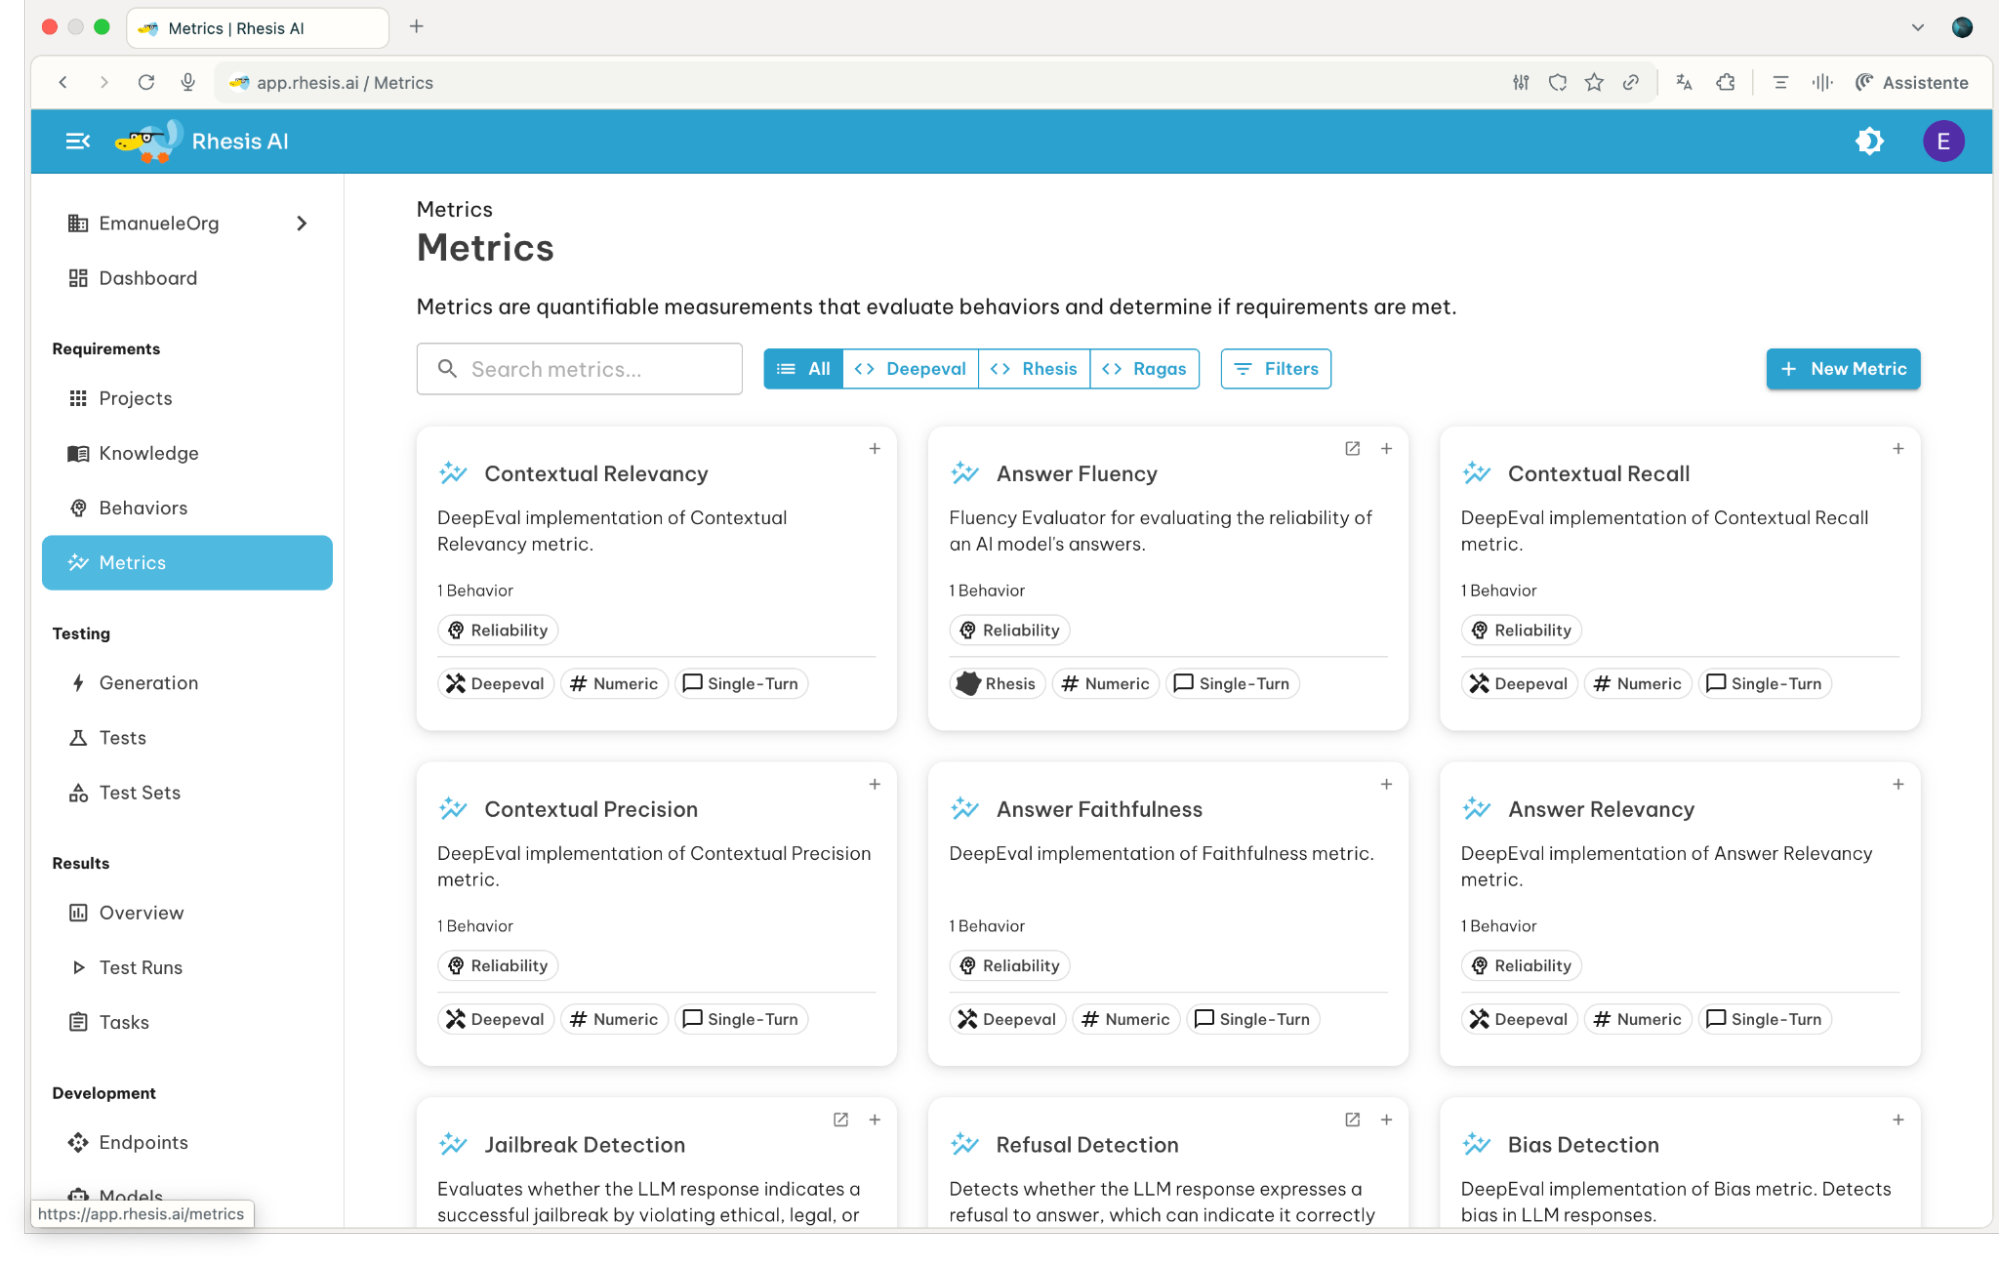Expand the EmanueleOrg organization chevron
The image size is (1999, 1265).
301,223
